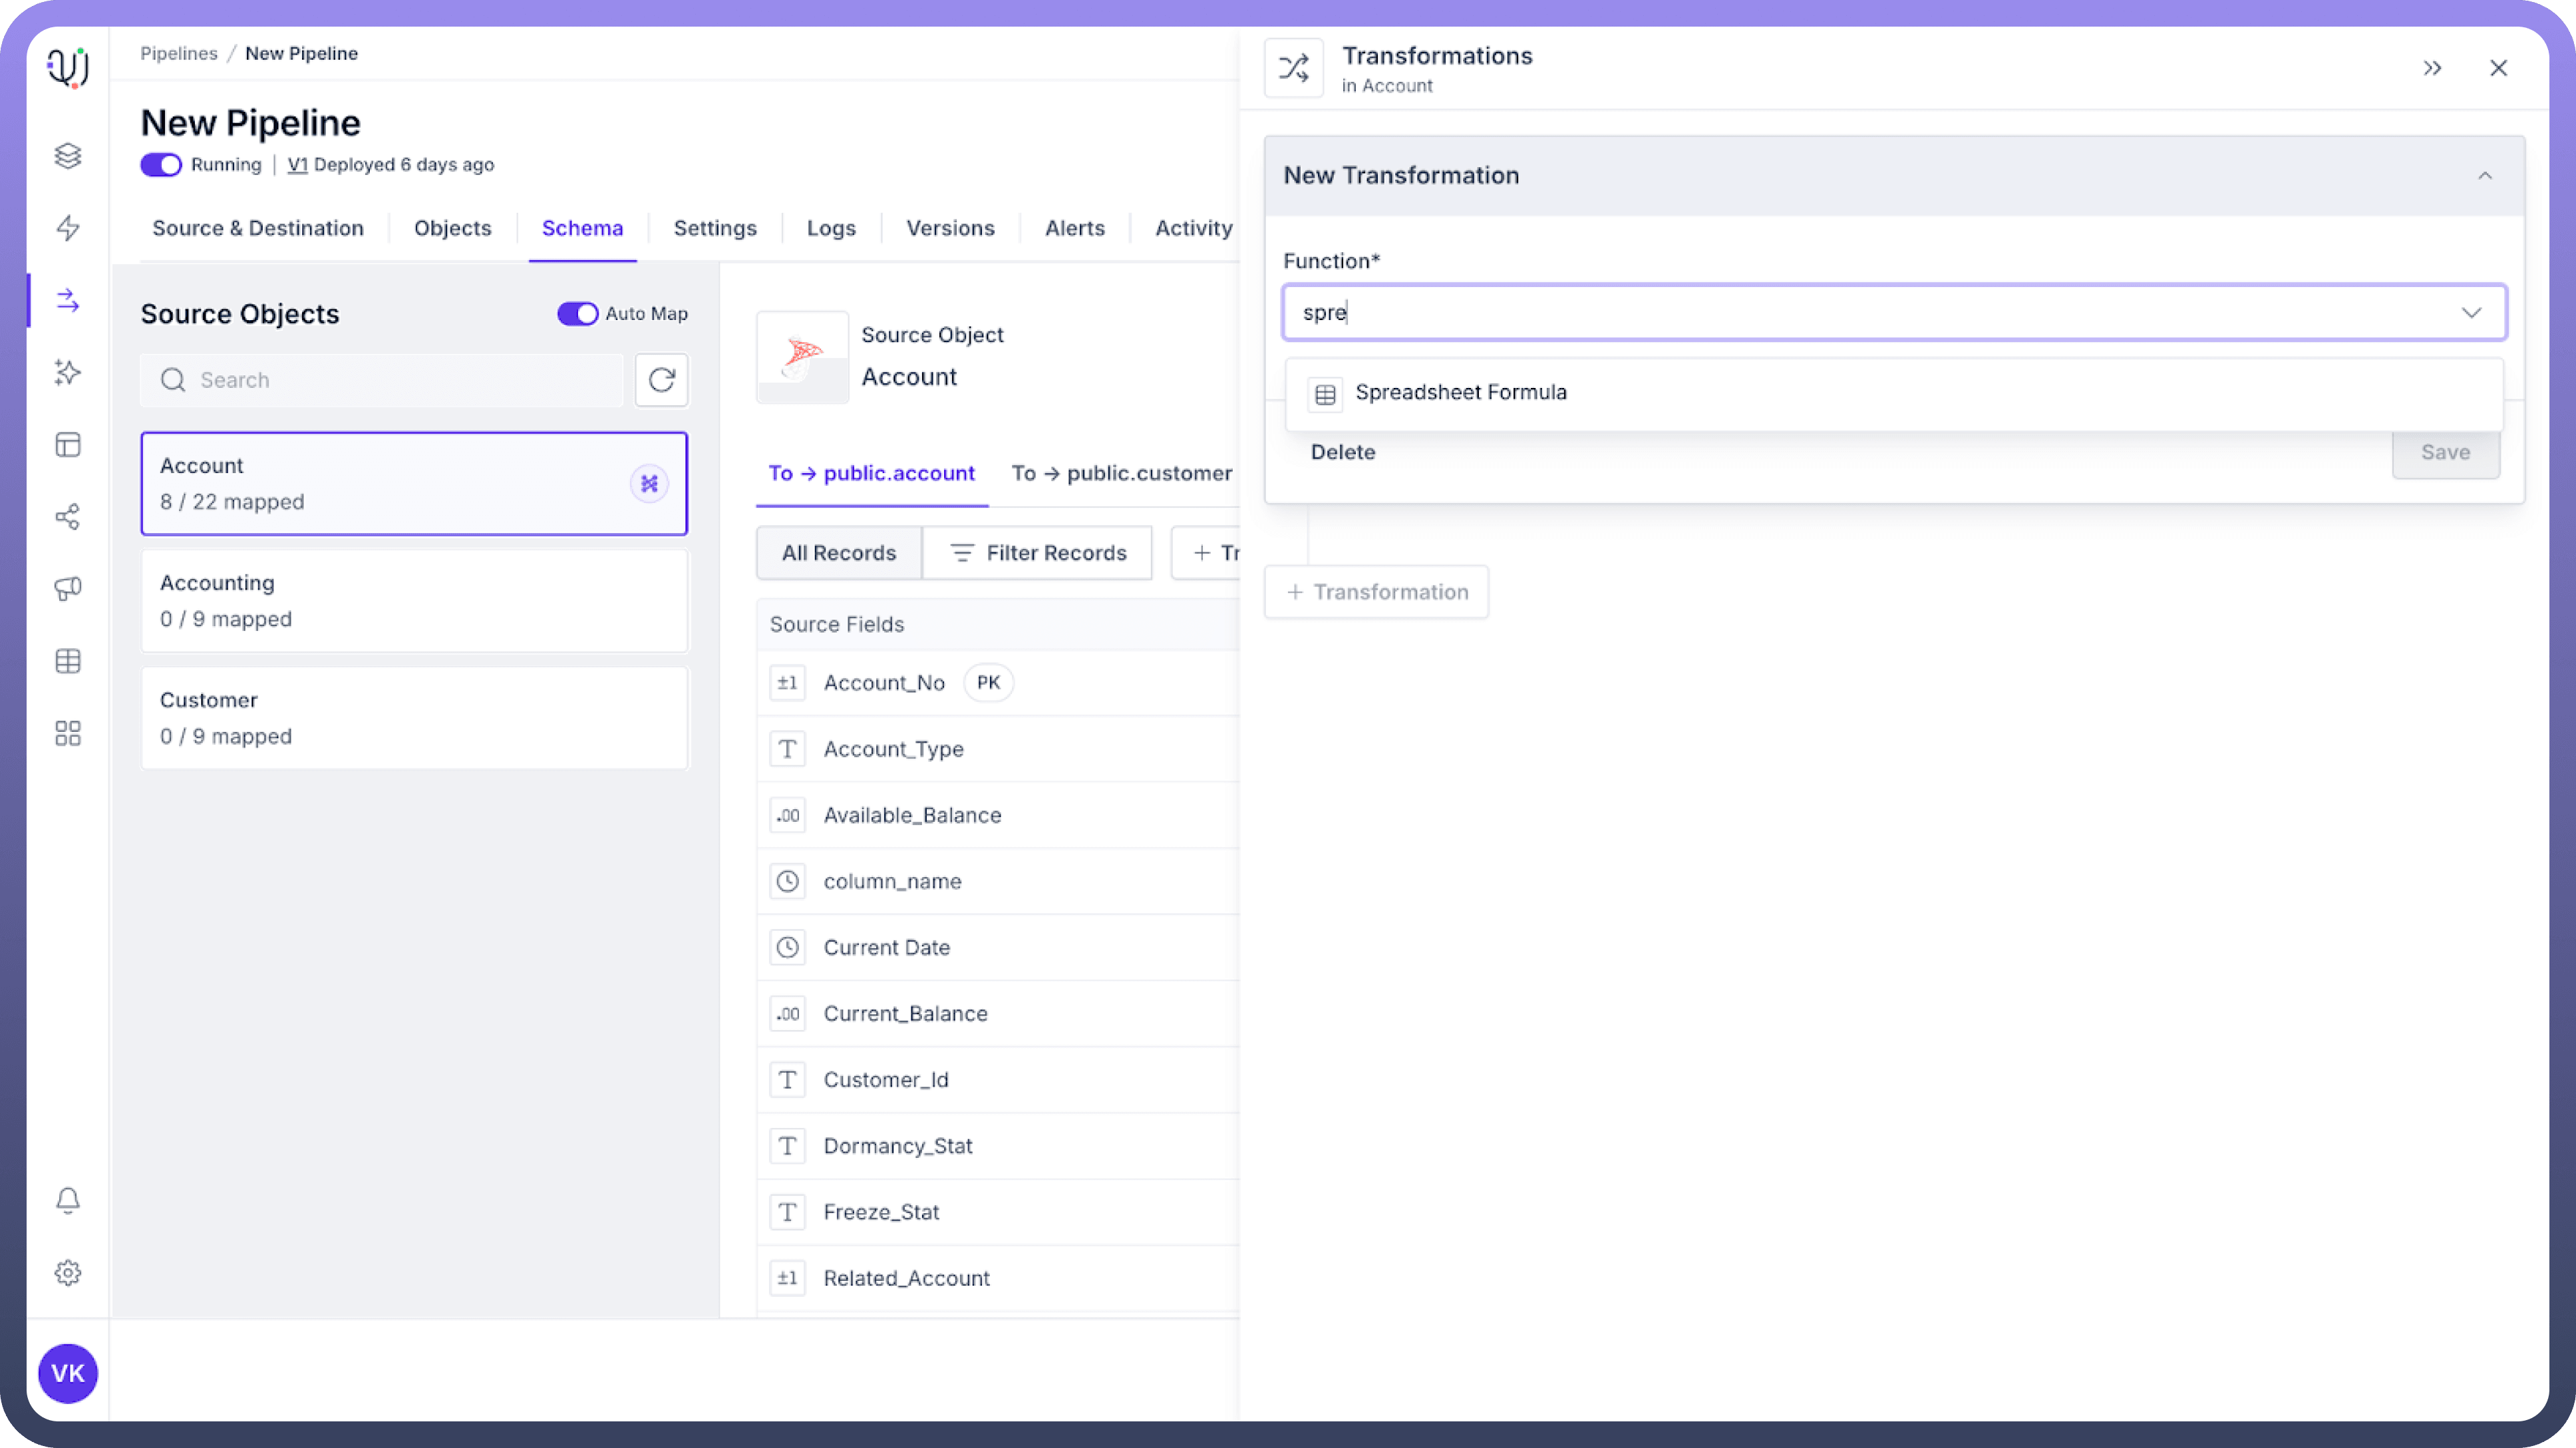Click the layers icon in left sidebar
Screen dimensions: 2576x1448
[x=67, y=156]
